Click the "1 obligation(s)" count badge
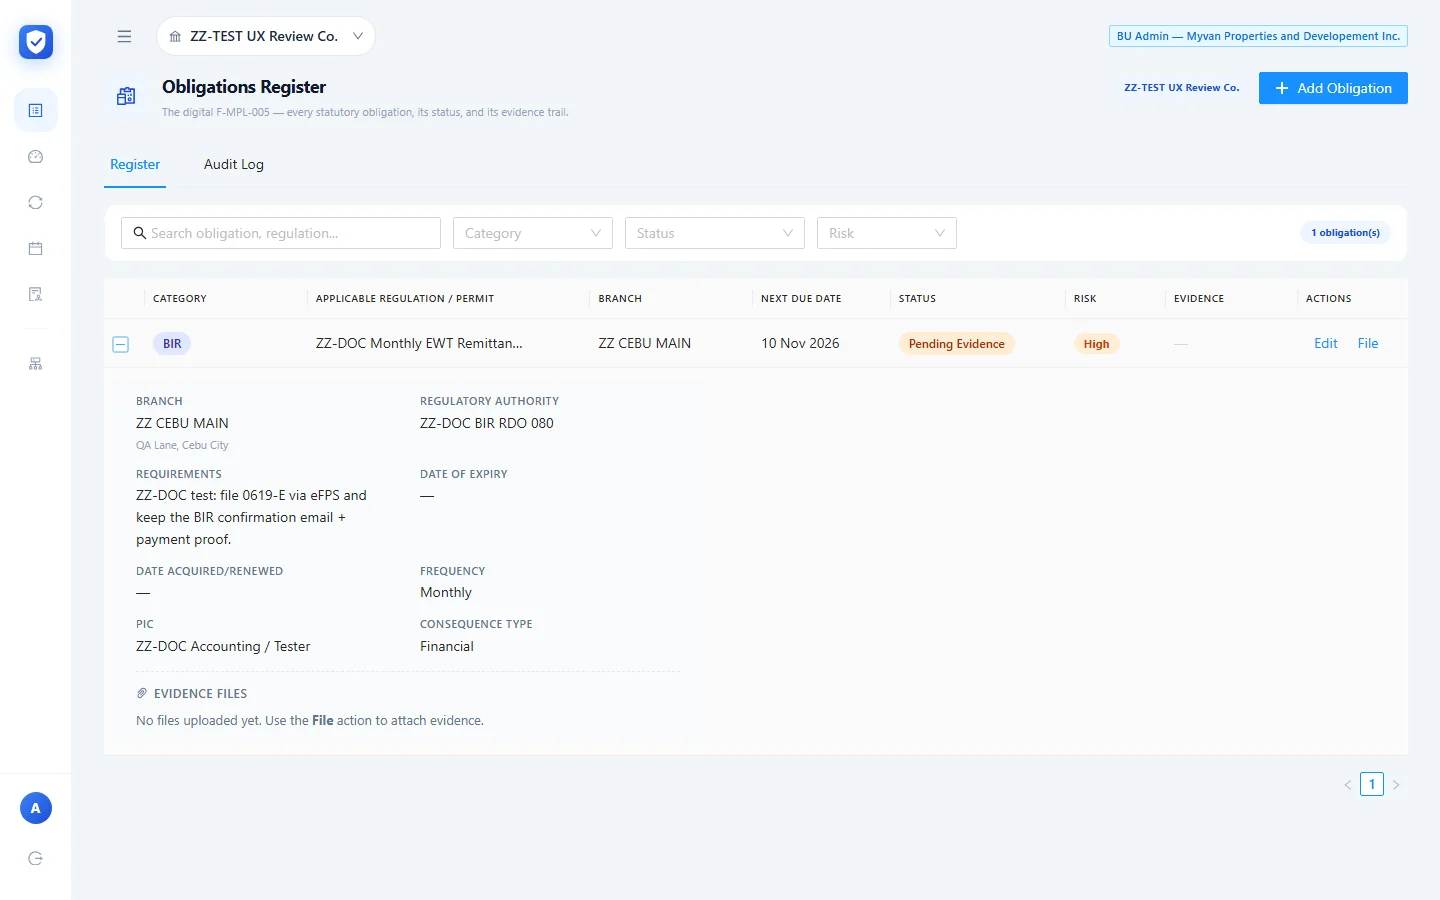This screenshot has height=900, width=1440. coord(1345,233)
